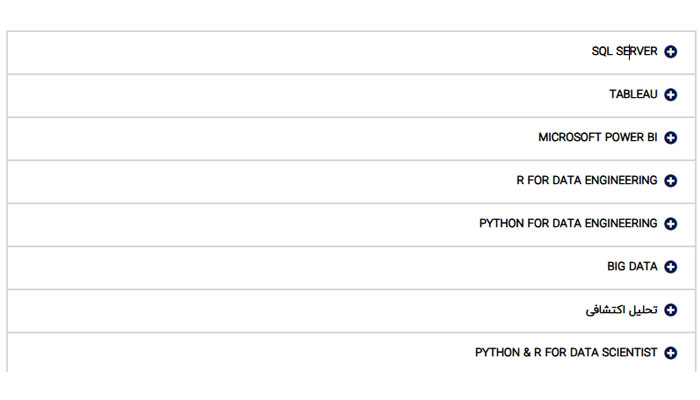Click the plus icon beside SQL SERVER
This screenshot has height=400, width=700.
pyautogui.click(x=671, y=52)
